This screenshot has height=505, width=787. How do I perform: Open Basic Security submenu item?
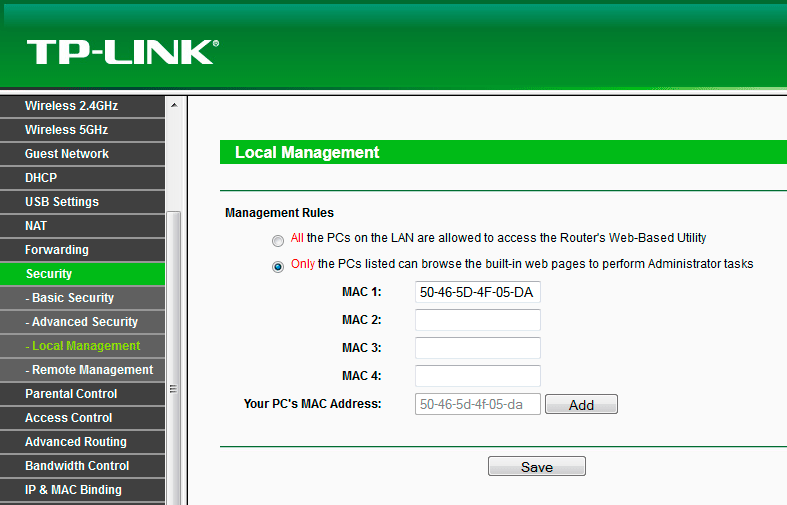coord(70,298)
